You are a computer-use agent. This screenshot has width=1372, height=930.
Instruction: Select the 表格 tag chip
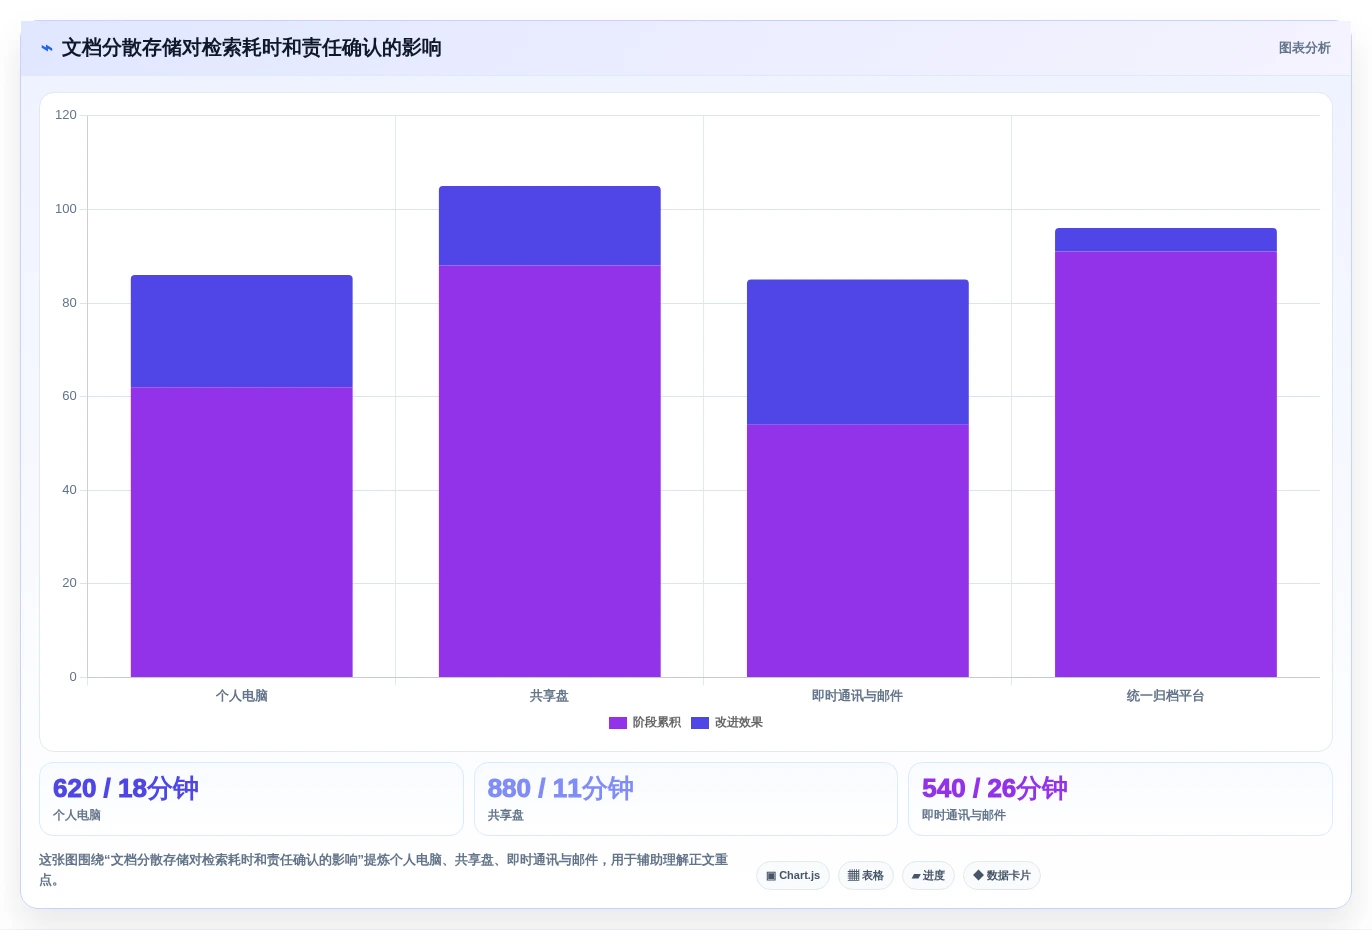click(866, 876)
